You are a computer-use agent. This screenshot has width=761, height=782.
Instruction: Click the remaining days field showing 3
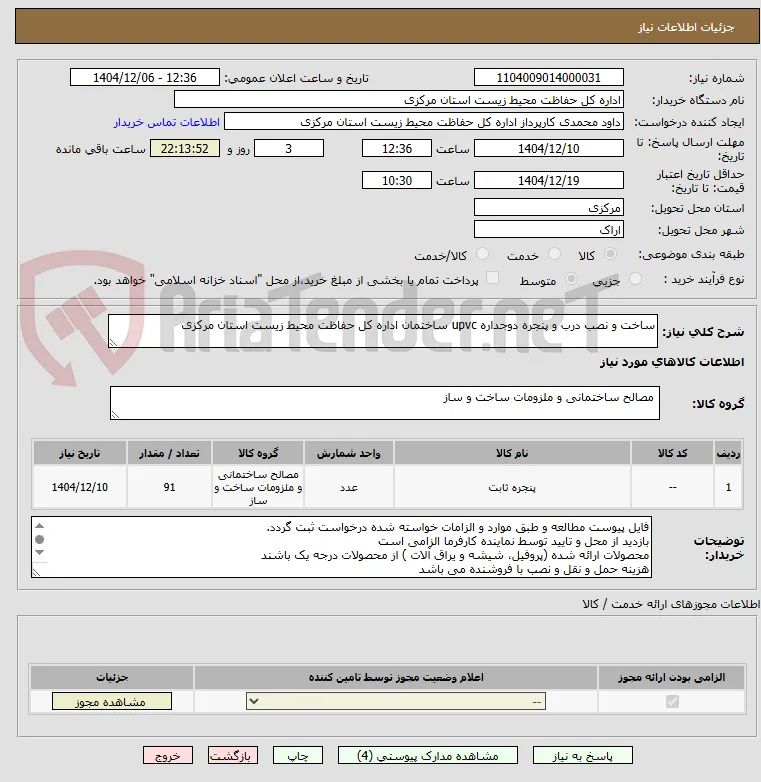[289, 149]
